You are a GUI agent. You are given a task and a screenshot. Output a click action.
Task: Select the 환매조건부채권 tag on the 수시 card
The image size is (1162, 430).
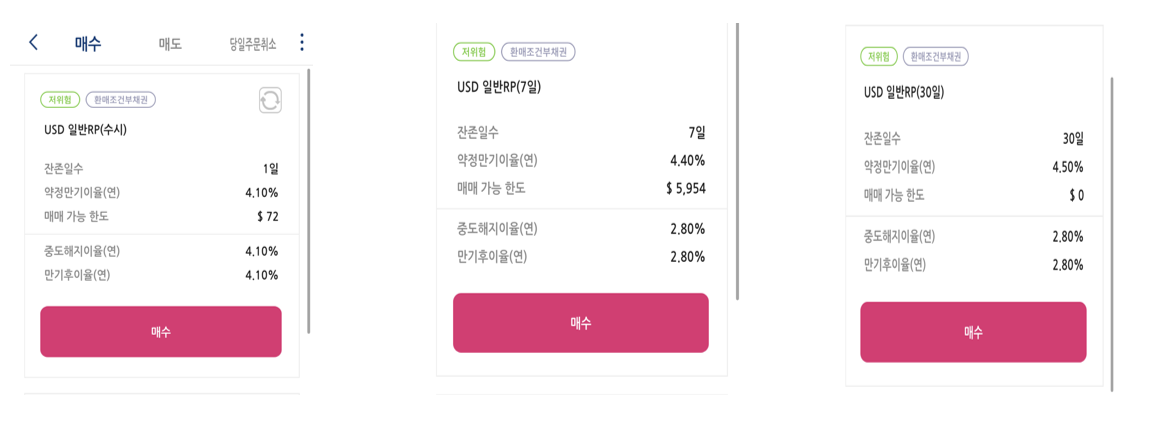tap(121, 99)
